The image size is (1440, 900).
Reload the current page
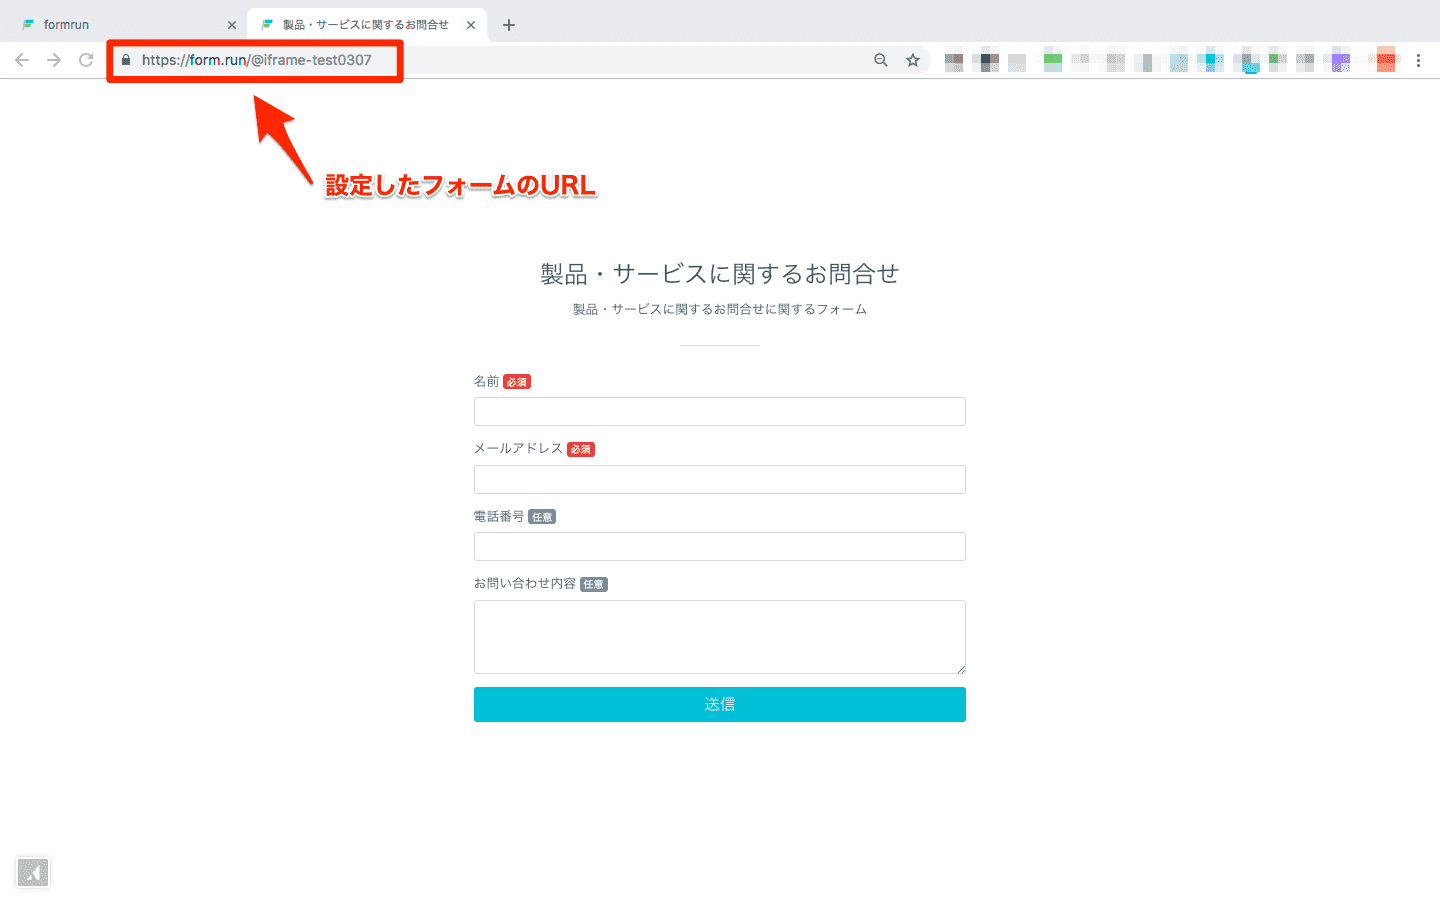pyautogui.click(x=86, y=60)
